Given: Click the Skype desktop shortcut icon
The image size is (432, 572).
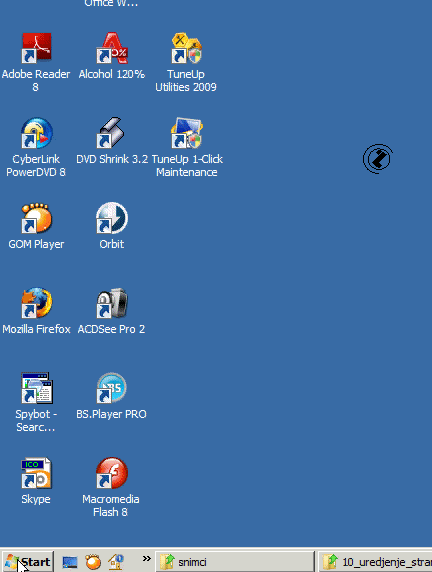Looking at the screenshot, I should pyautogui.click(x=36, y=473).
